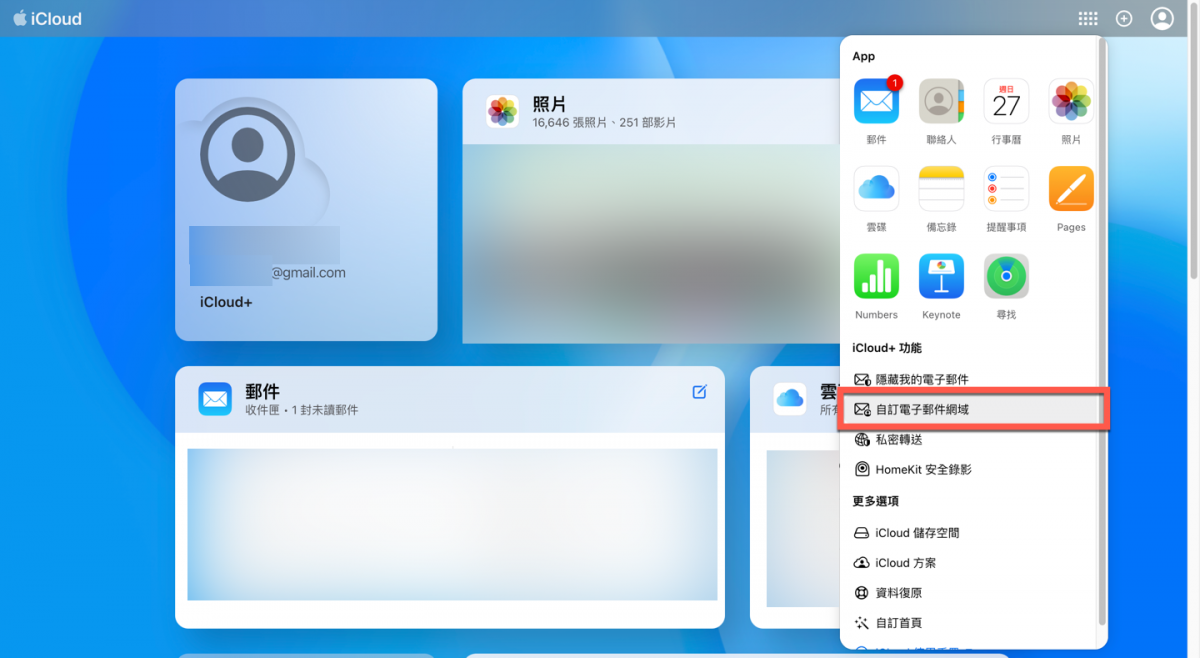Screen dimensions: 1200x658
Task: Click the 收件匣 unread mail text
Action: click(x=302, y=410)
